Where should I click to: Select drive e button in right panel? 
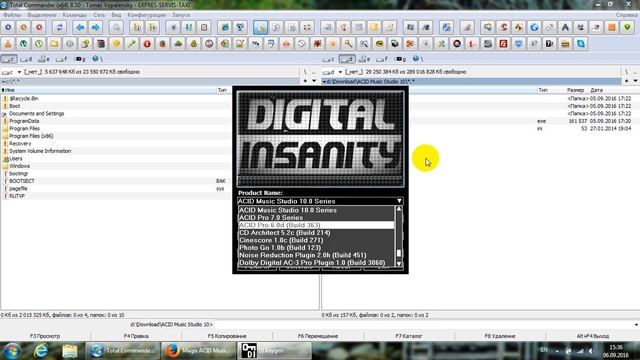tap(364, 59)
